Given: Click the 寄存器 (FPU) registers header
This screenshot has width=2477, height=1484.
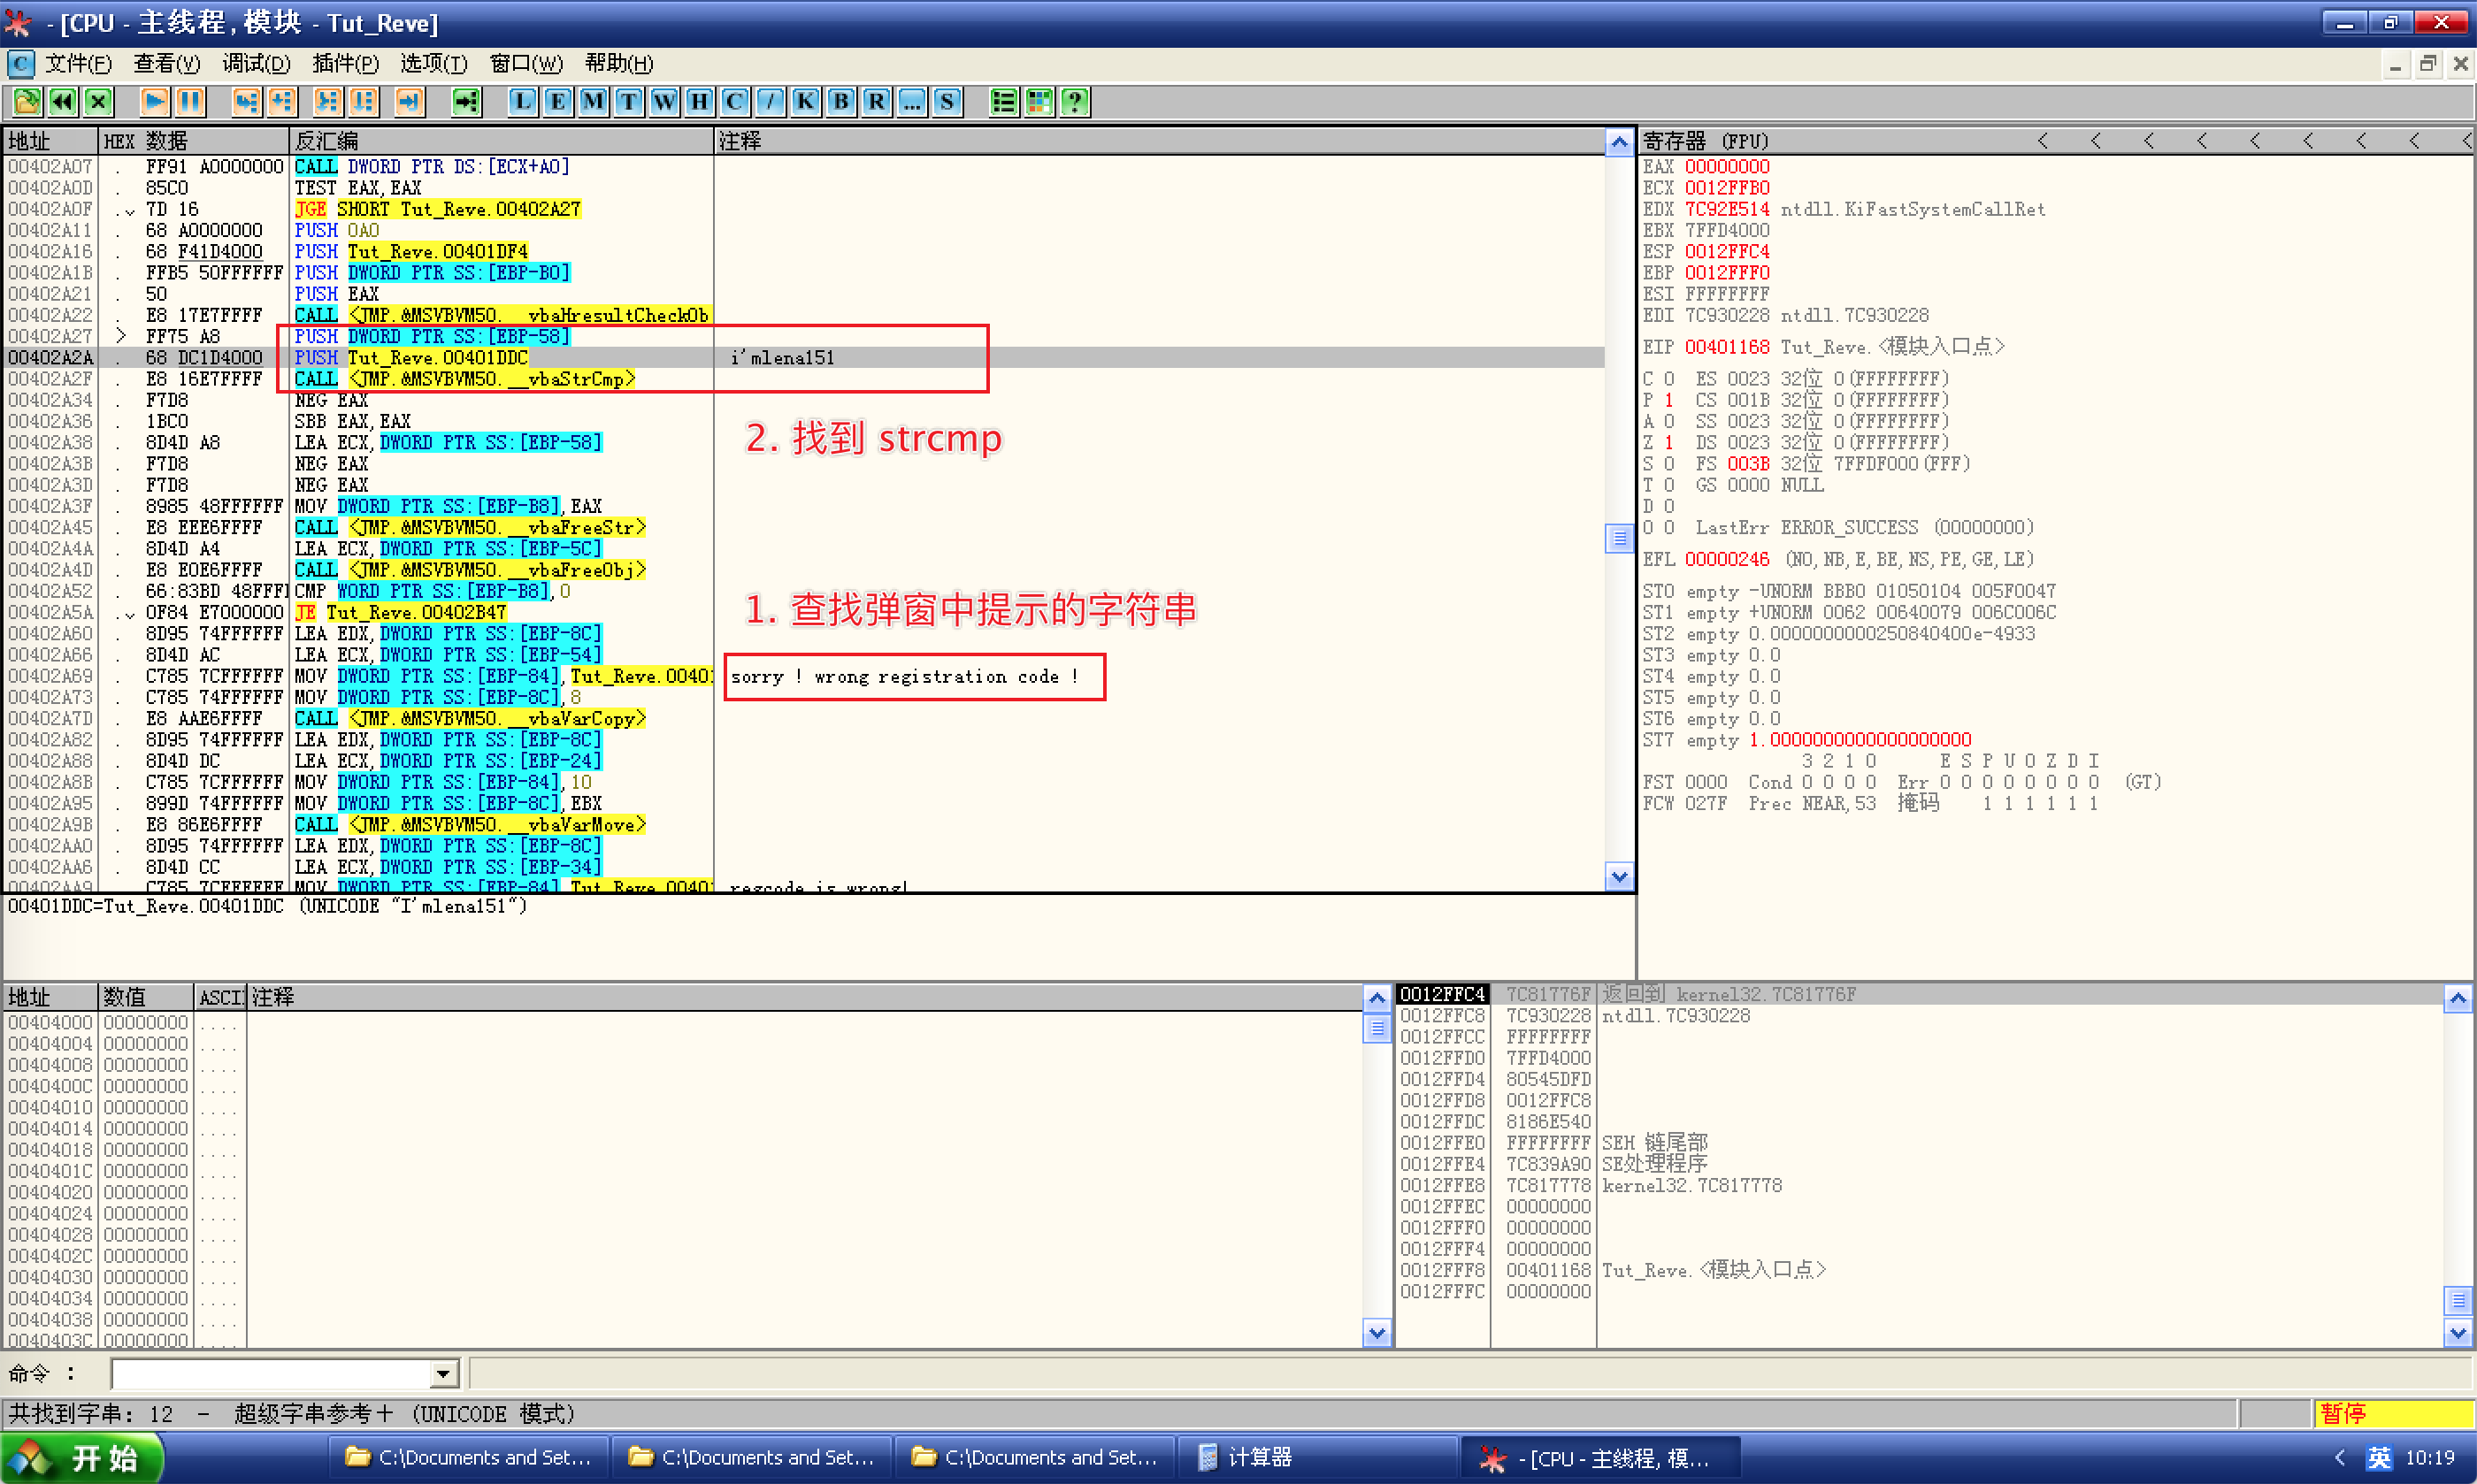Looking at the screenshot, I should click(1706, 141).
